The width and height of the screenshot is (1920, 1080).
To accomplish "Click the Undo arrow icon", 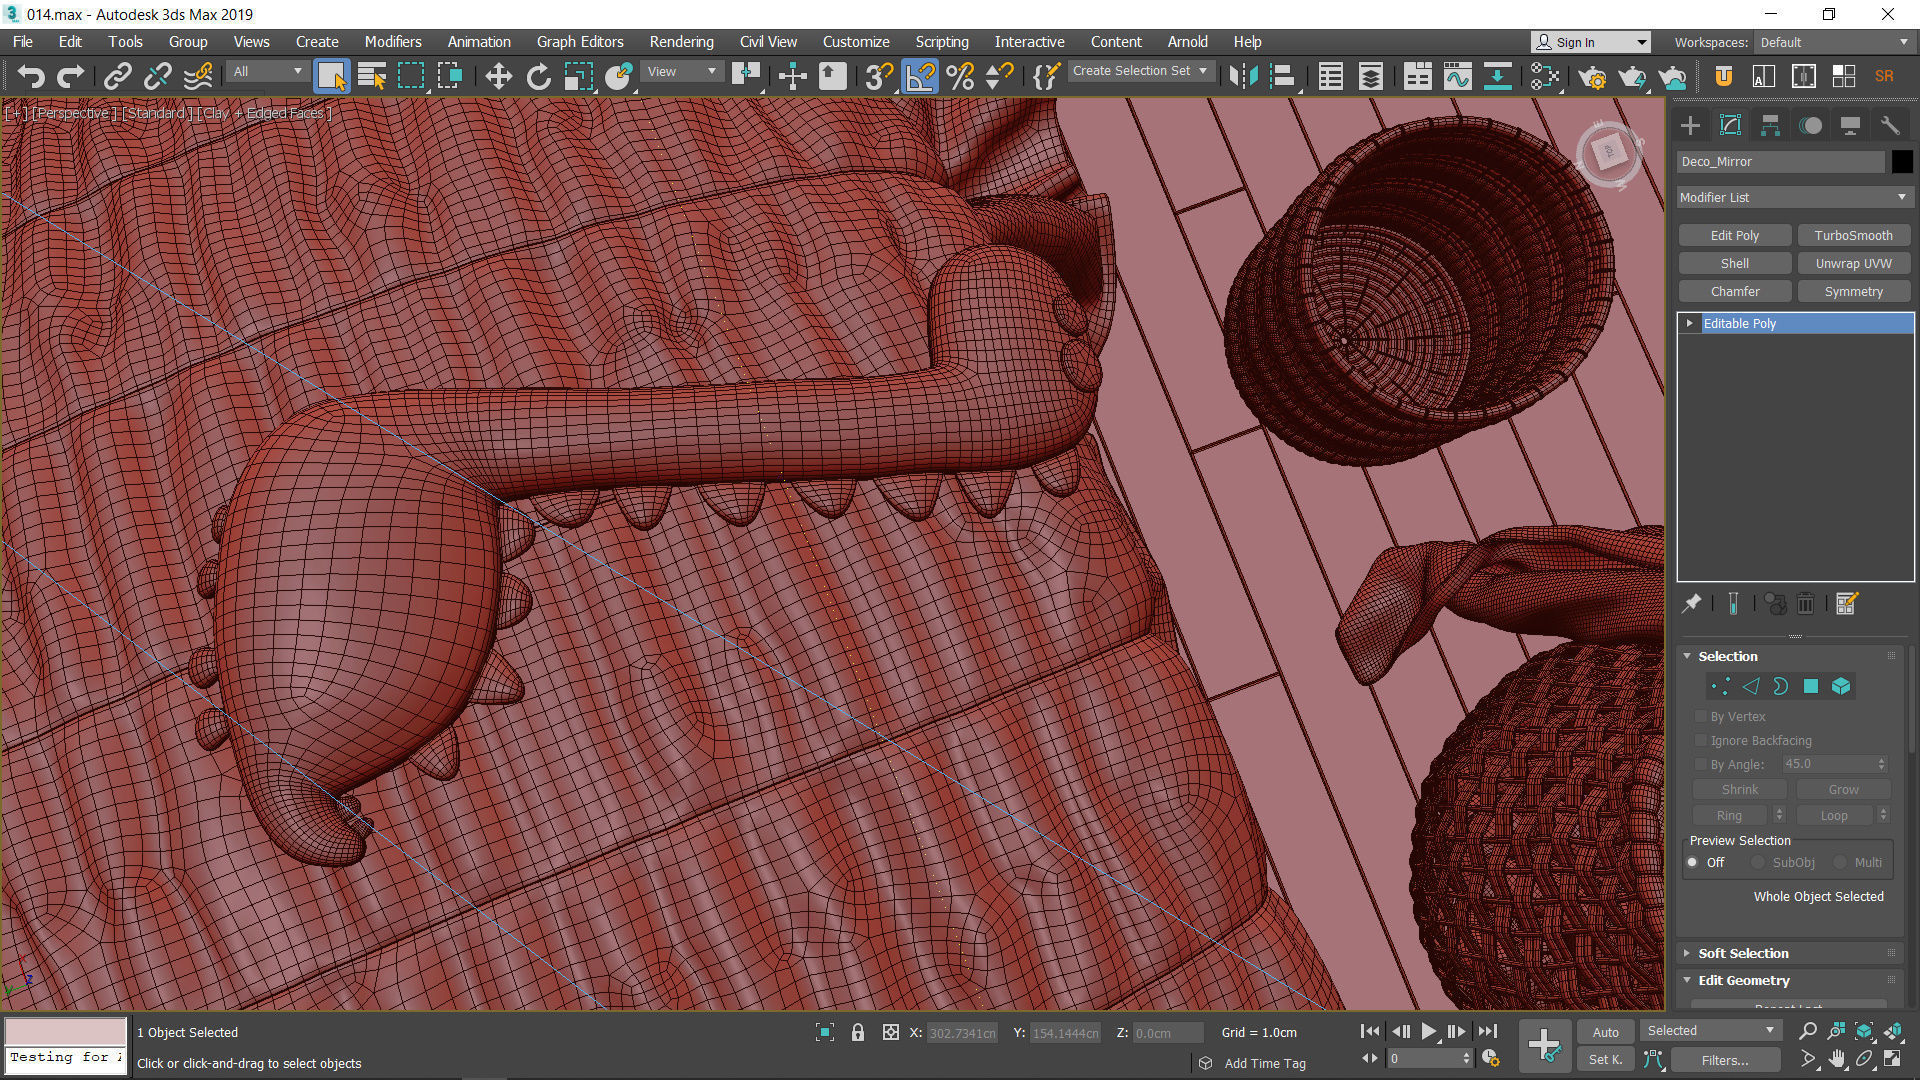I will coord(31,76).
